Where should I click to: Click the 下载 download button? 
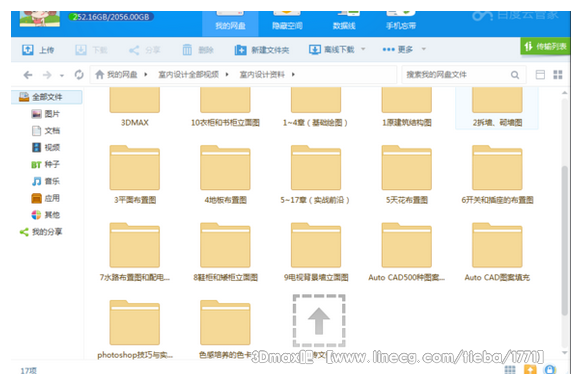(91, 50)
